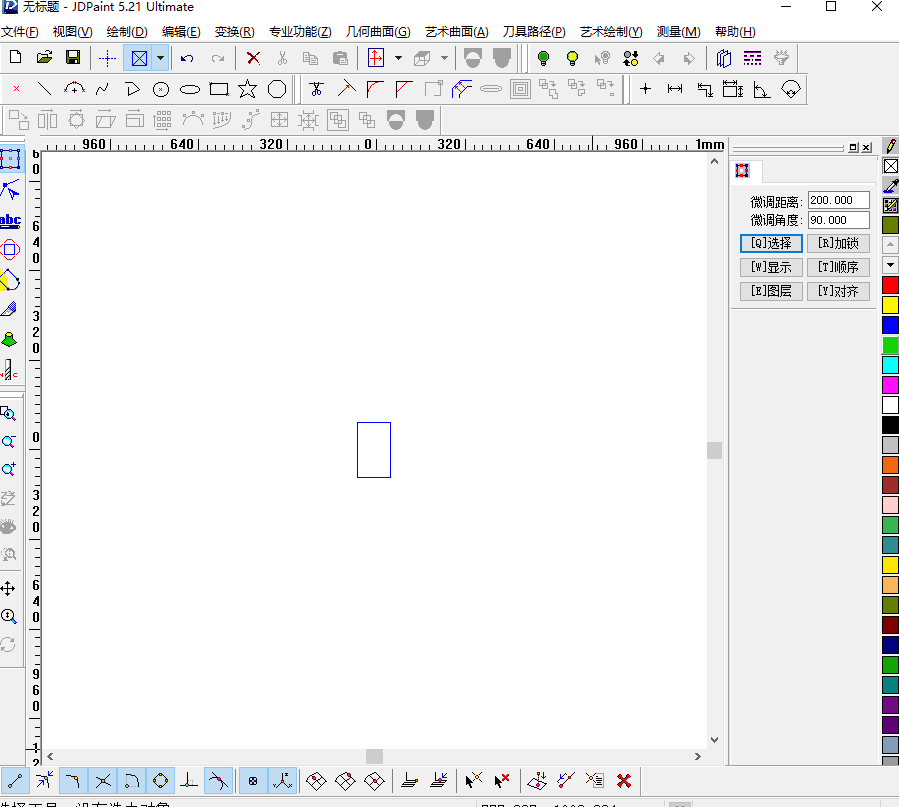Screen dimensions: 899x807
Task: Open the 绘制(D) menu
Action: [127, 32]
